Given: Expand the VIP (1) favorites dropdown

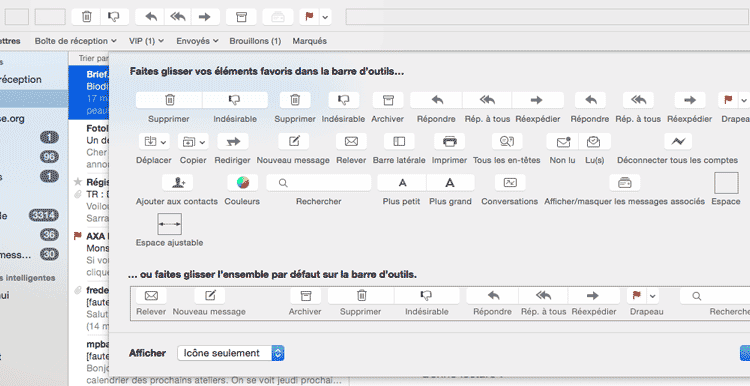Looking at the screenshot, I should pyautogui.click(x=146, y=41).
